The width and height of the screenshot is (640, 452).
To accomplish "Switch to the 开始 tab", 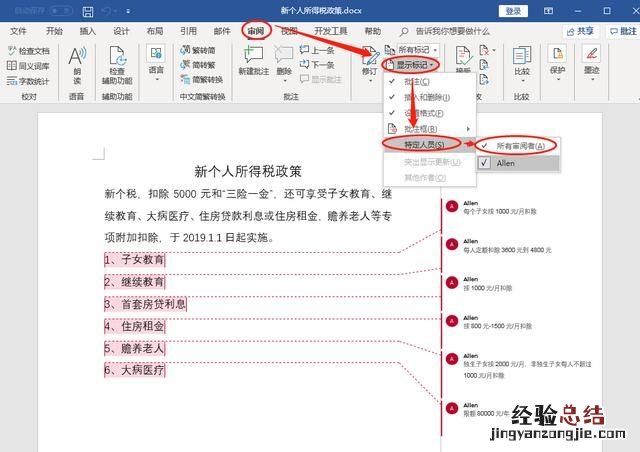I will (x=54, y=31).
